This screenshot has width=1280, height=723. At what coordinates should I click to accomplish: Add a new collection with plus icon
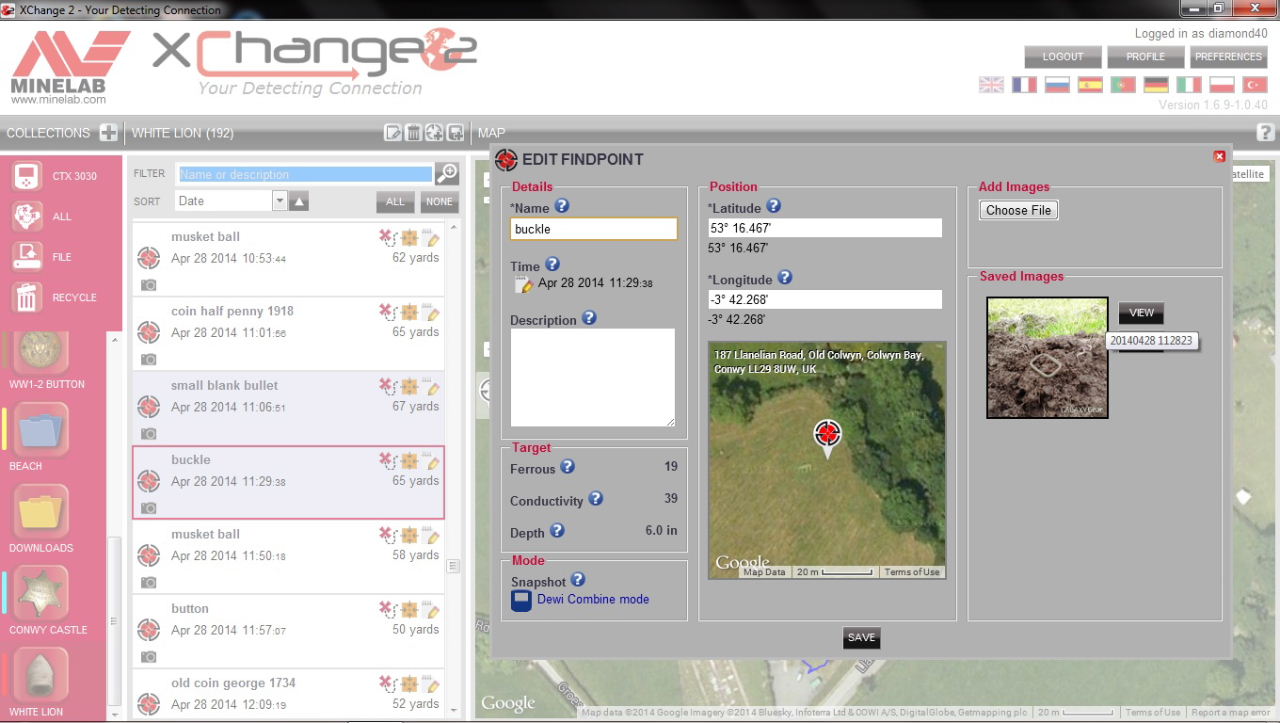[x=109, y=133]
